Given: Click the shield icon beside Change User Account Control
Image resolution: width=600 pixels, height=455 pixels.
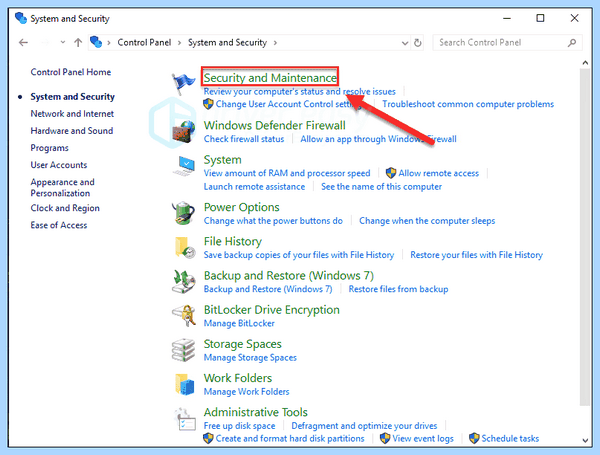Looking at the screenshot, I should coord(208,104).
